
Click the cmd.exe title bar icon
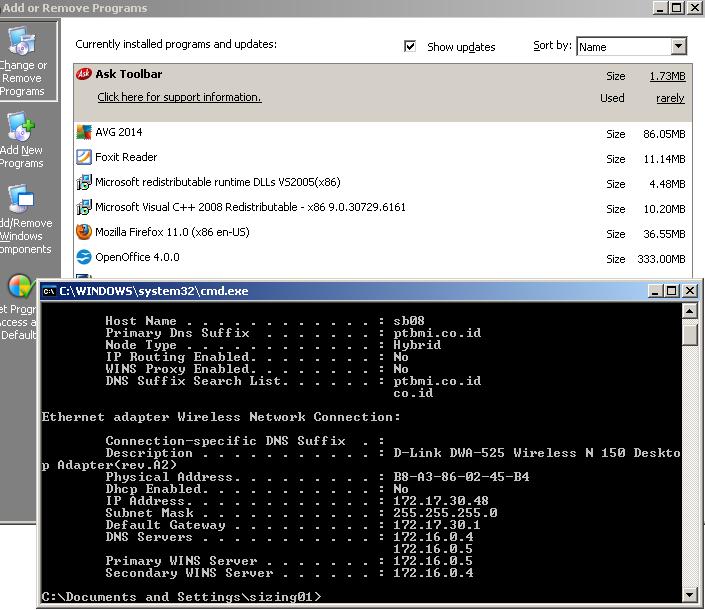click(49, 291)
